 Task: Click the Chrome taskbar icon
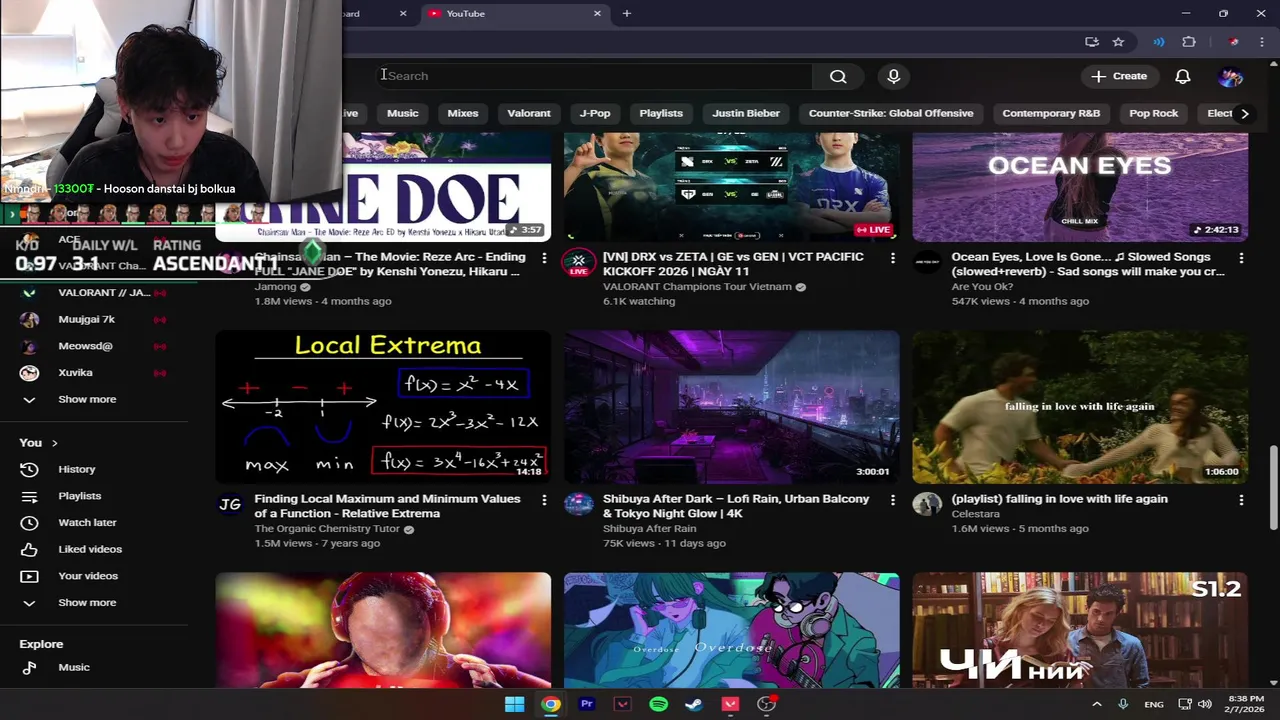coord(551,704)
